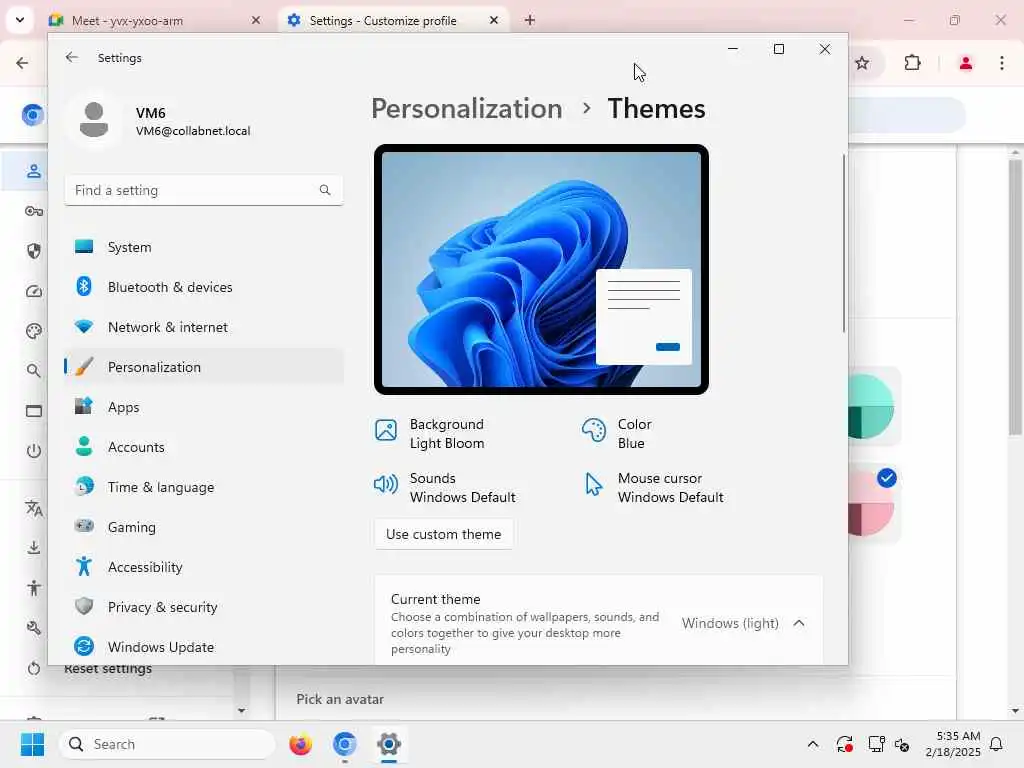The width and height of the screenshot is (1024, 768).
Task: Open the Windows Start menu
Action: click(x=33, y=744)
